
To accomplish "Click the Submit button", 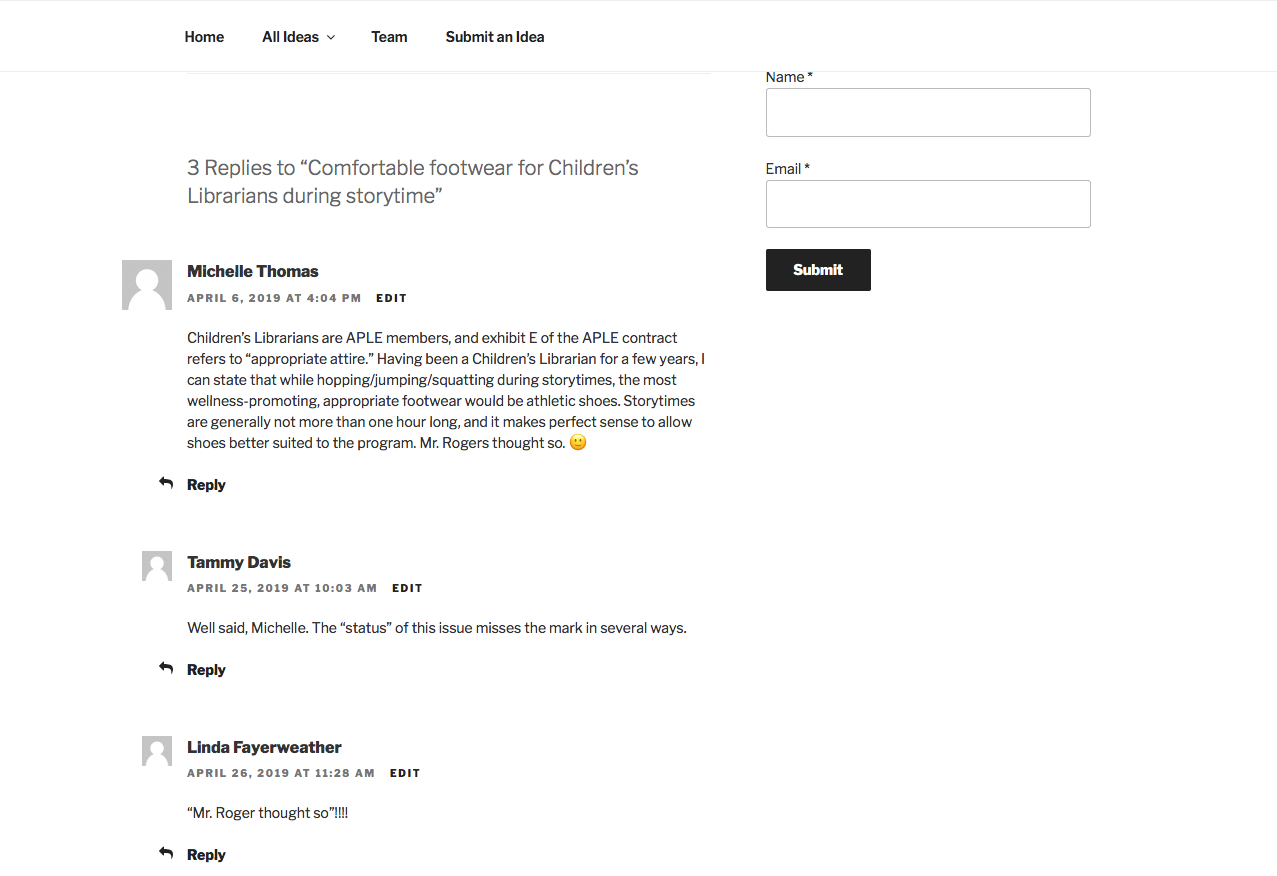I will (x=818, y=270).
